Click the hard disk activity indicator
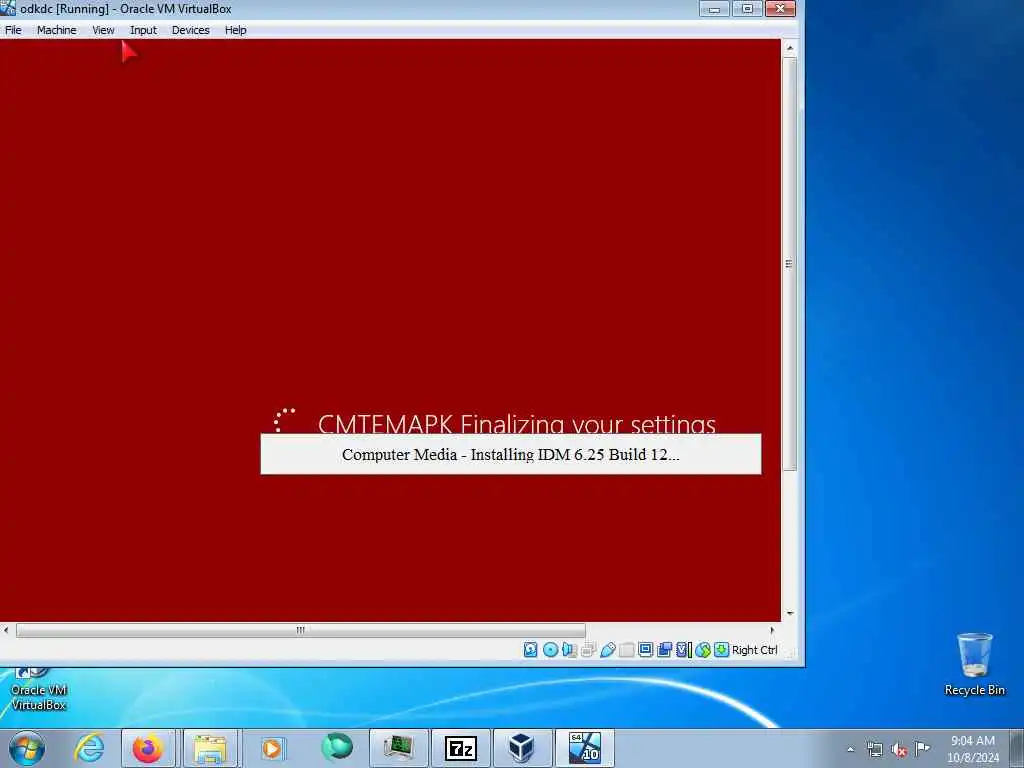The height and width of the screenshot is (768, 1024). (530, 650)
